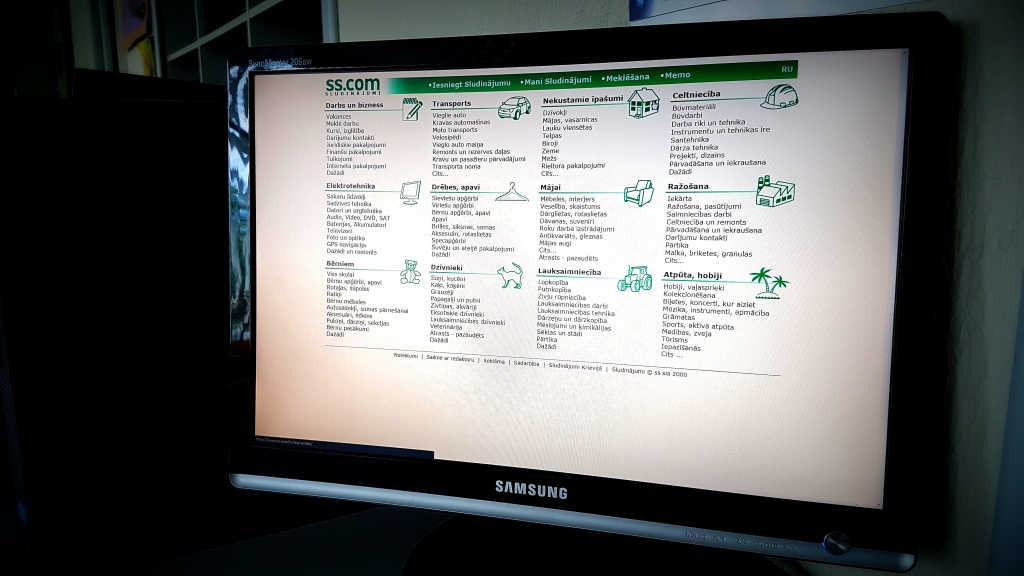Image resolution: width=1024 pixels, height=576 pixels.
Task: Select the monitor icon for Elektrotehnika
Action: 410,192
